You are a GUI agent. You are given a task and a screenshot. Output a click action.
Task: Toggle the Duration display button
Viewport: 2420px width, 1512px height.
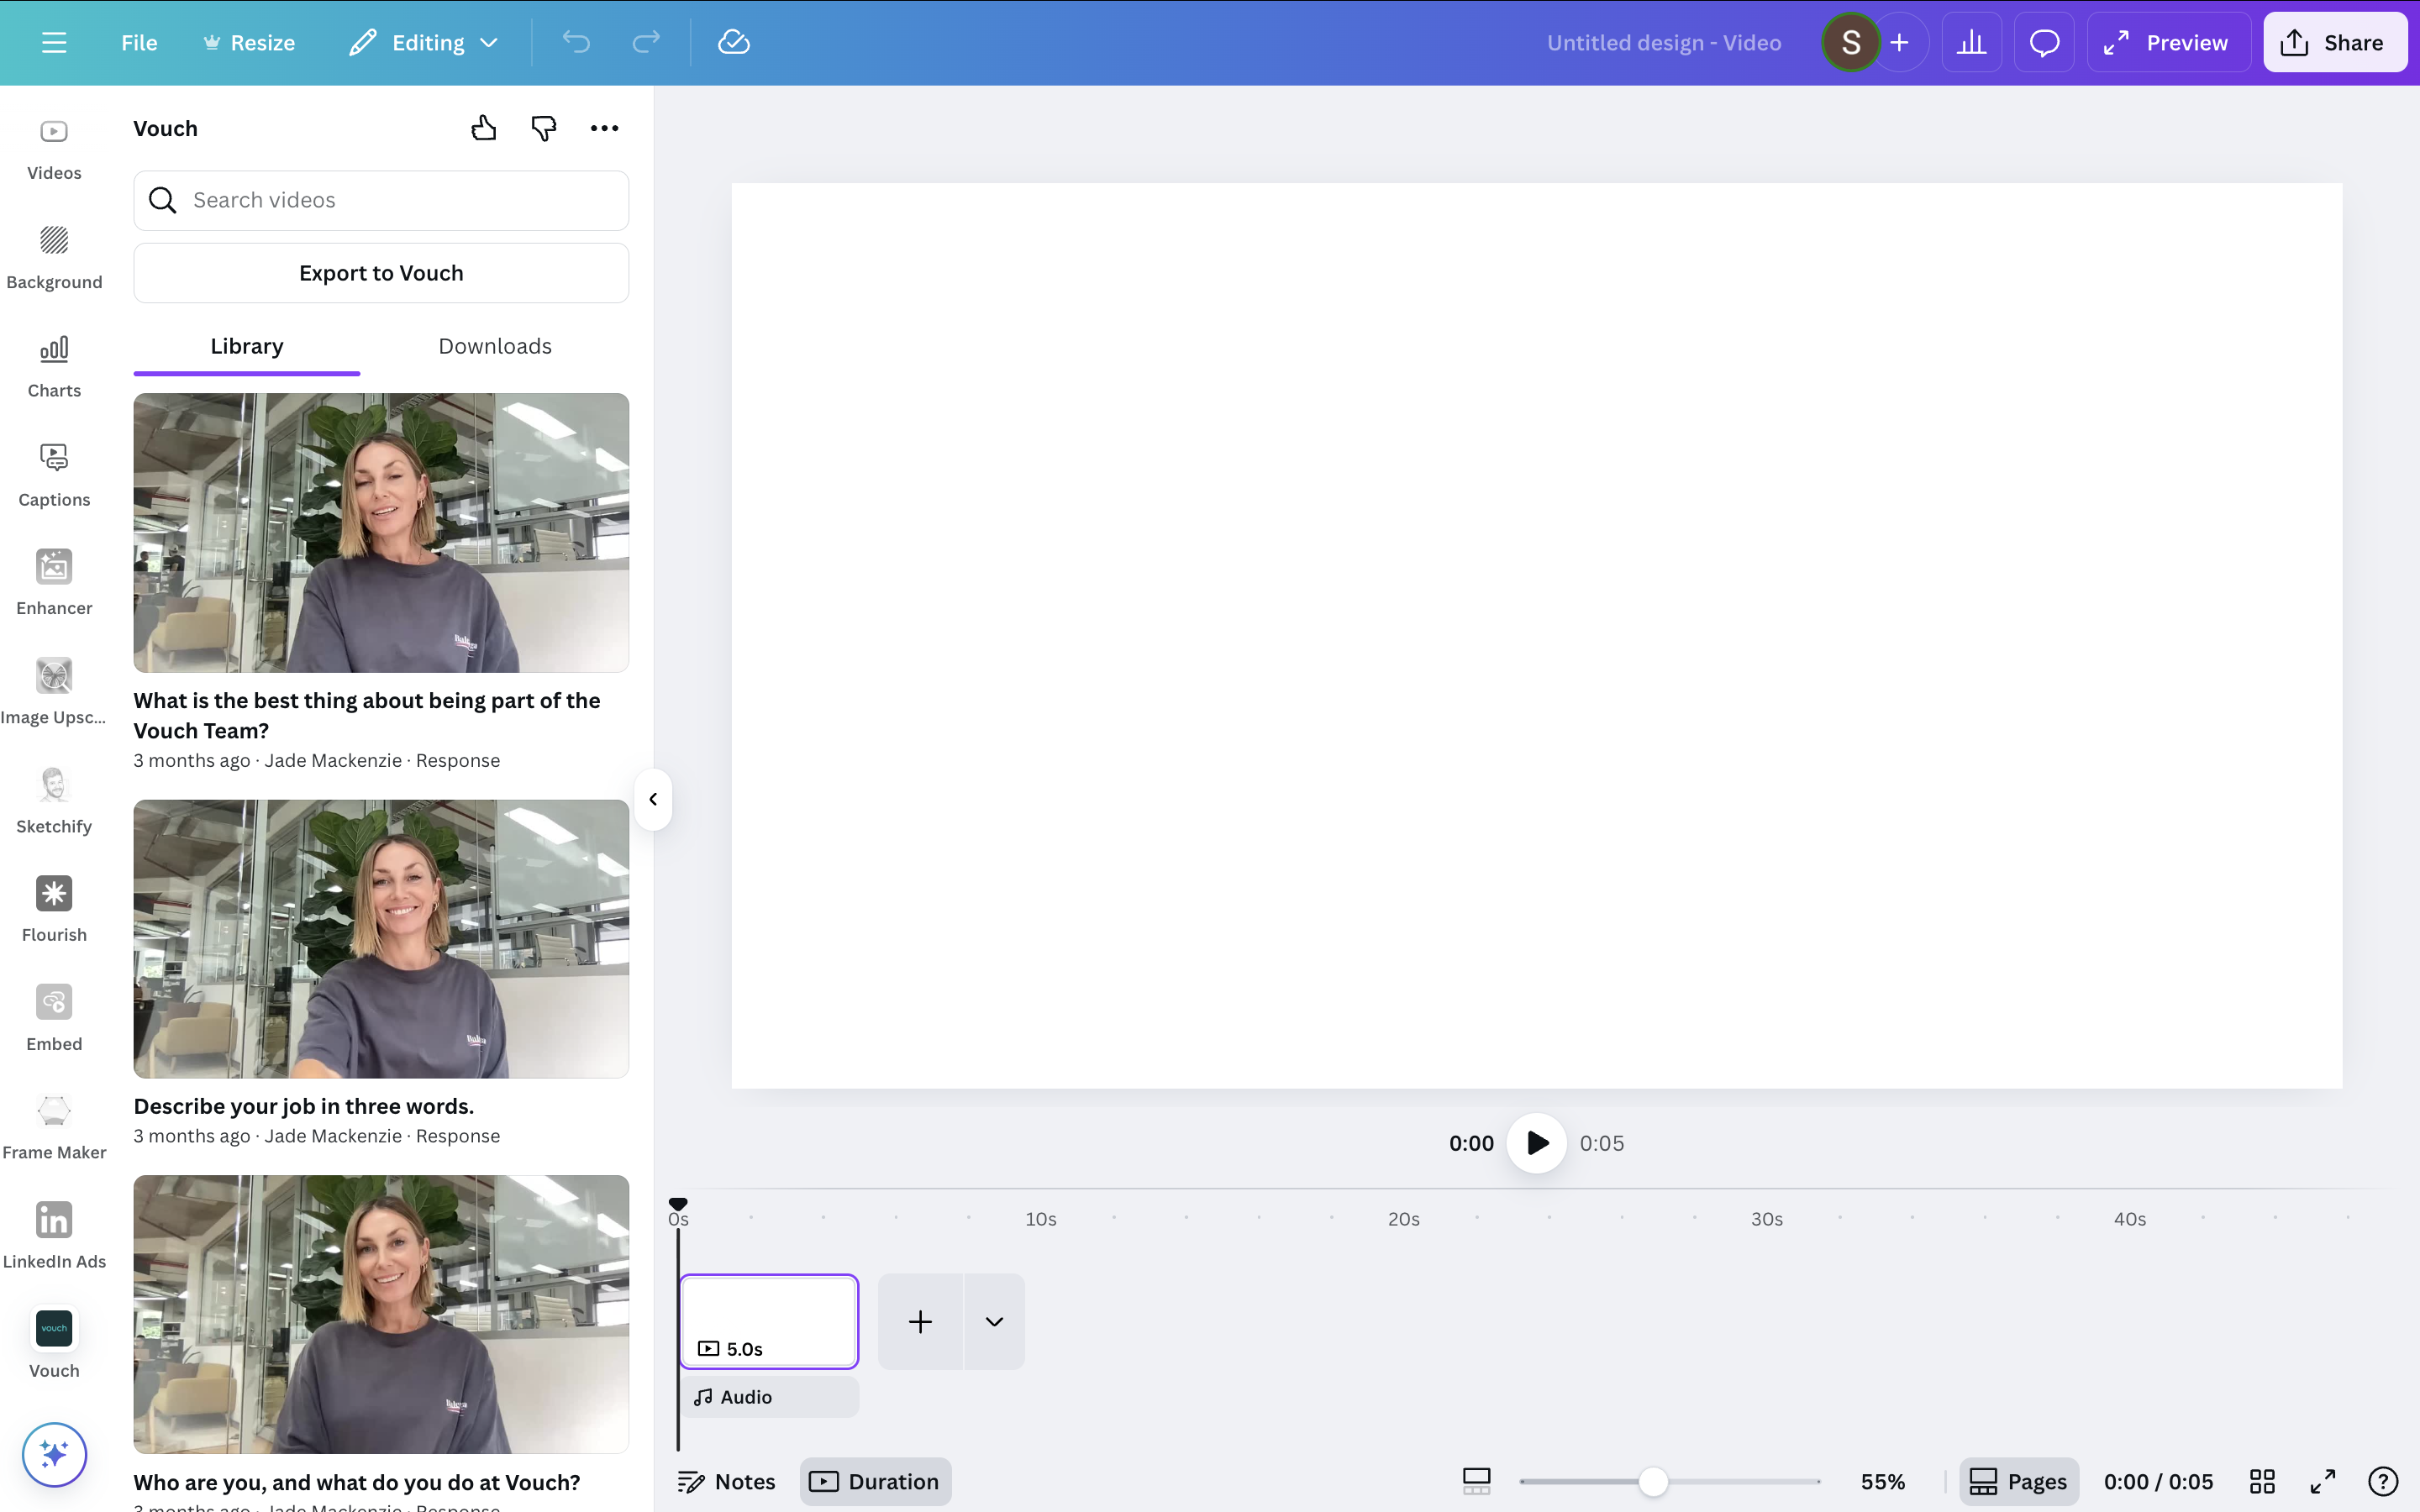click(875, 1481)
